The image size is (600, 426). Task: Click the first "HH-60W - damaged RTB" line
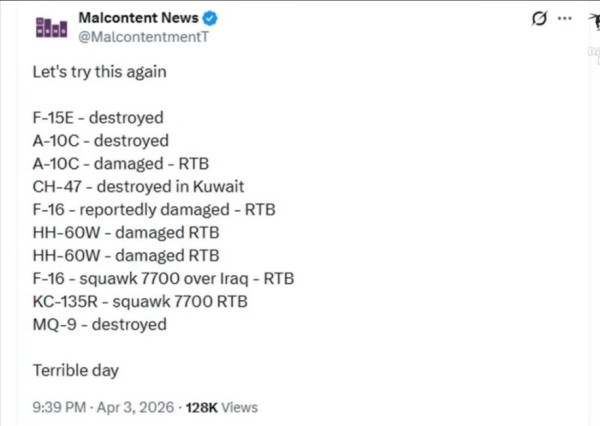(125, 232)
